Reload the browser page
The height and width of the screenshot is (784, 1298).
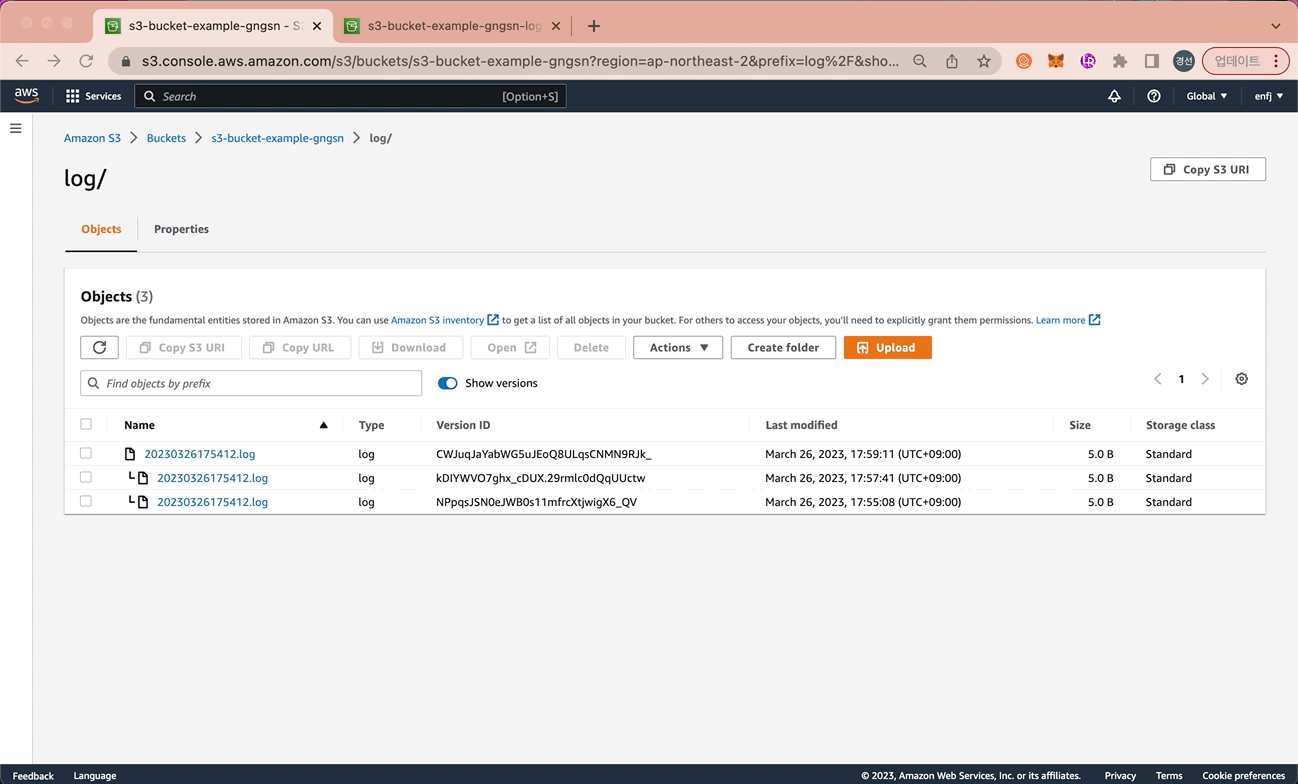coord(86,61)
